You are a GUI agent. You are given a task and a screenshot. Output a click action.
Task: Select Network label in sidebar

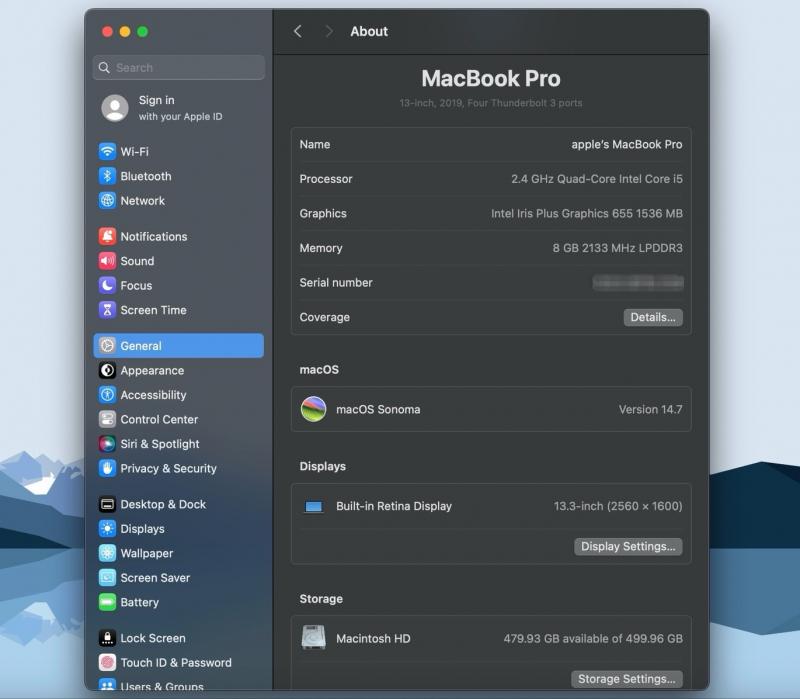142,201
